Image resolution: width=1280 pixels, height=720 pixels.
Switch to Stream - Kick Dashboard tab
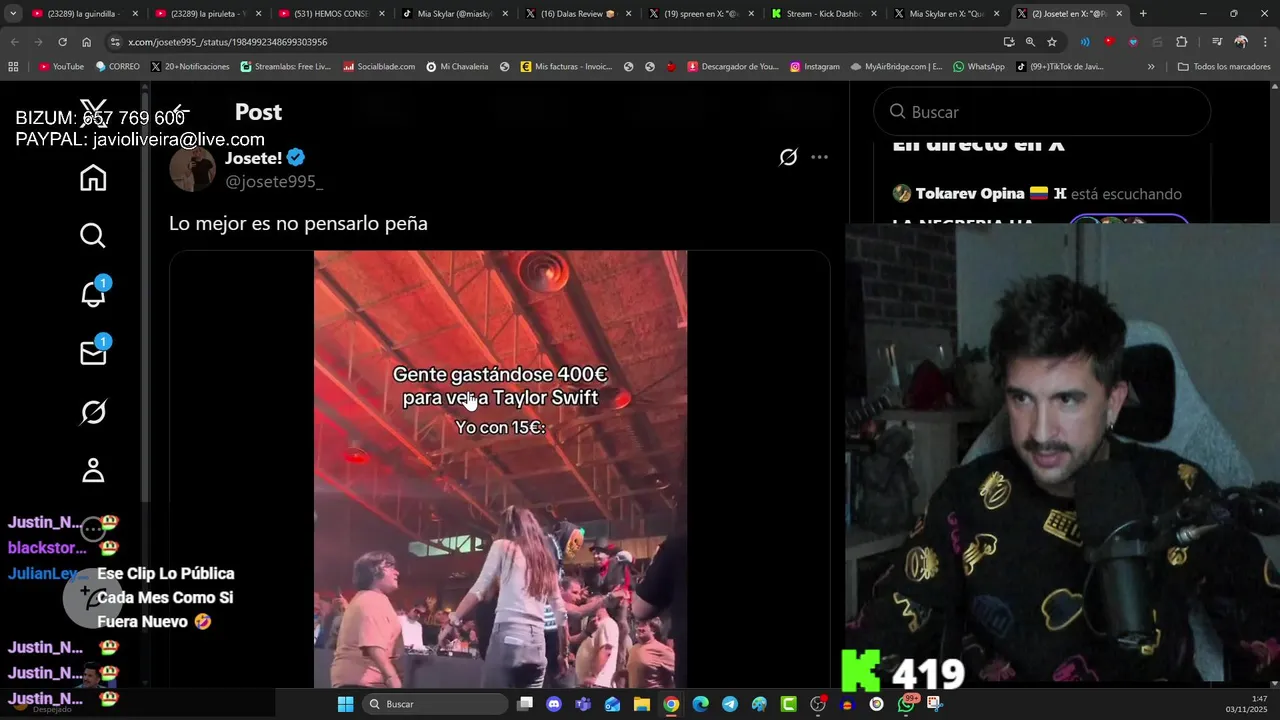pos(824,14)
